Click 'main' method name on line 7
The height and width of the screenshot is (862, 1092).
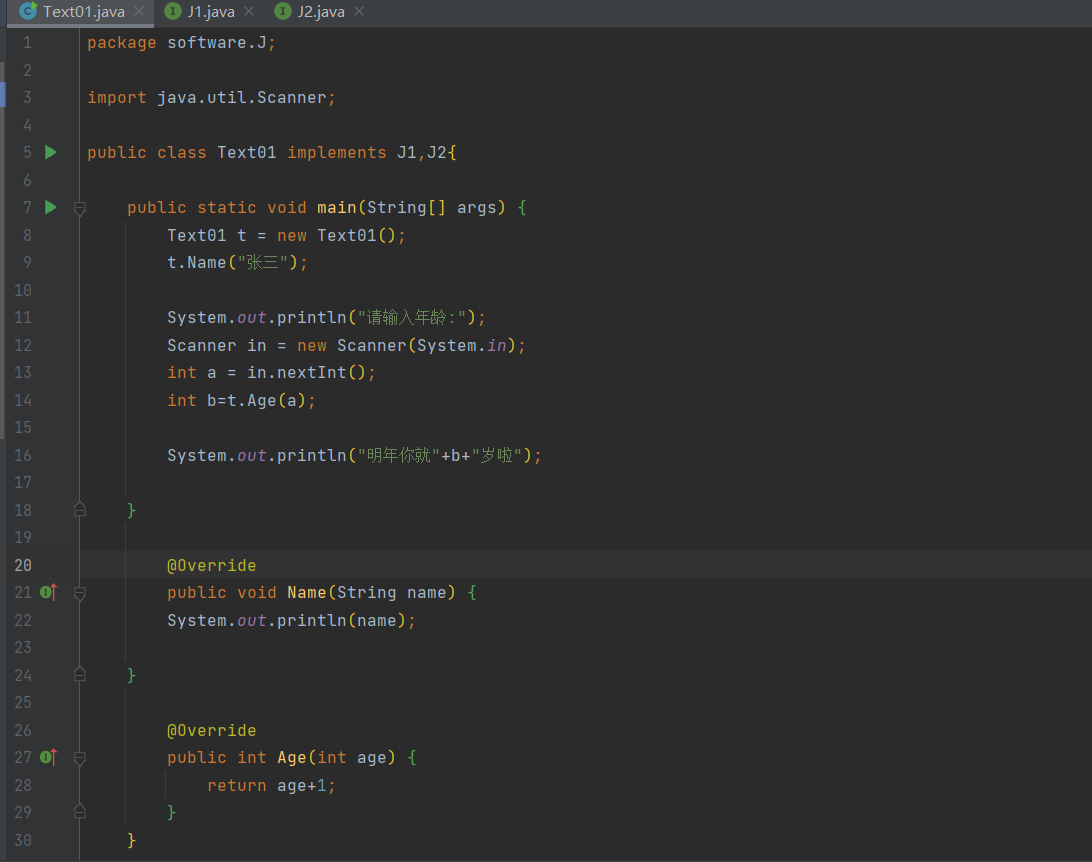tap(336, 207)
